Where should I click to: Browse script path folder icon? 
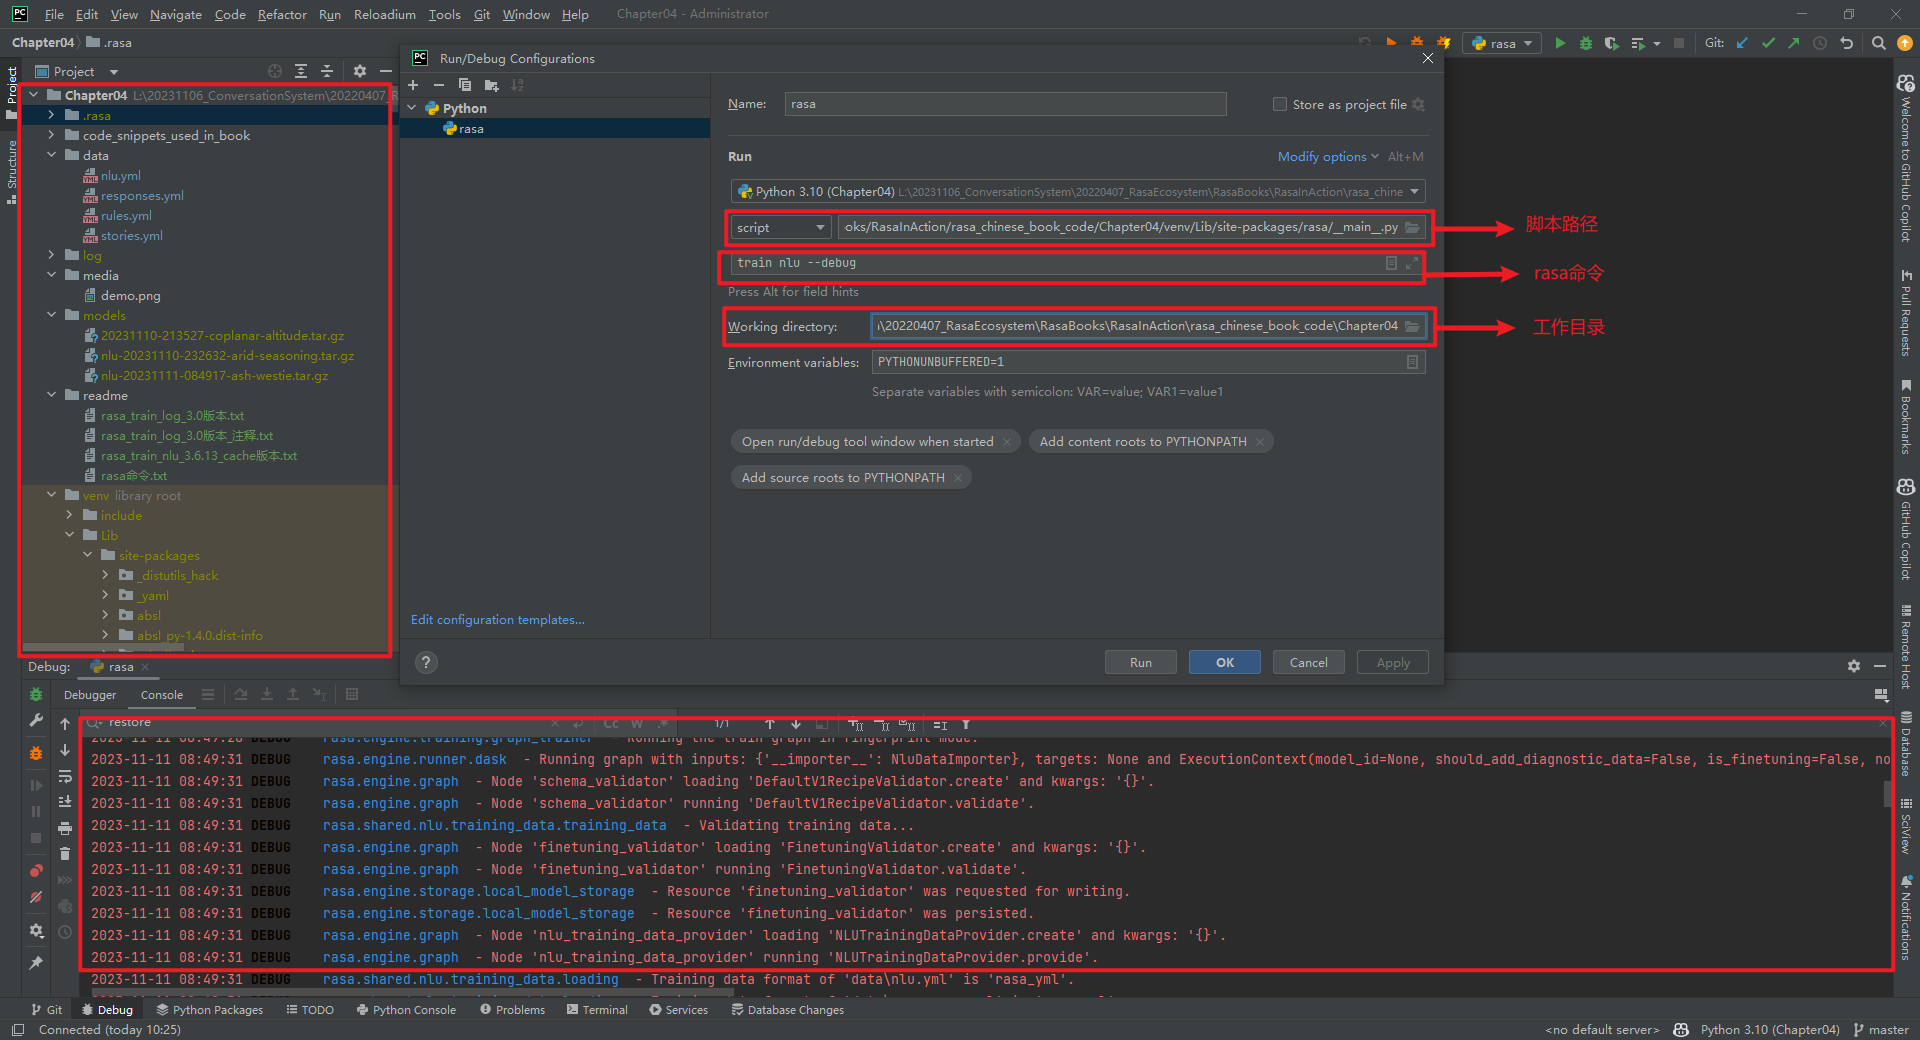tap(1412, 227)
